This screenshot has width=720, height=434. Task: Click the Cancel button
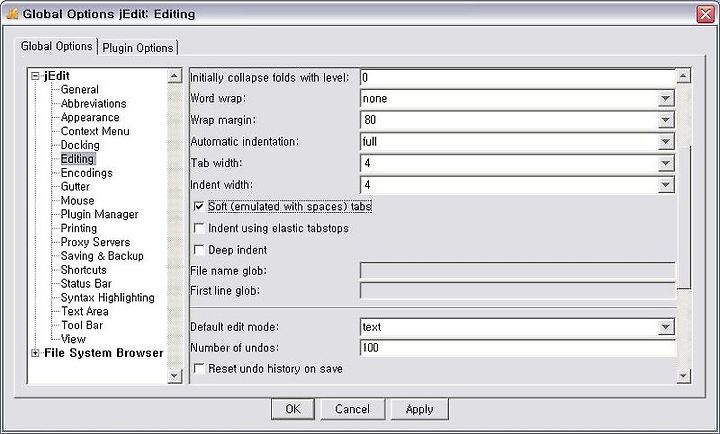point(352,409)
